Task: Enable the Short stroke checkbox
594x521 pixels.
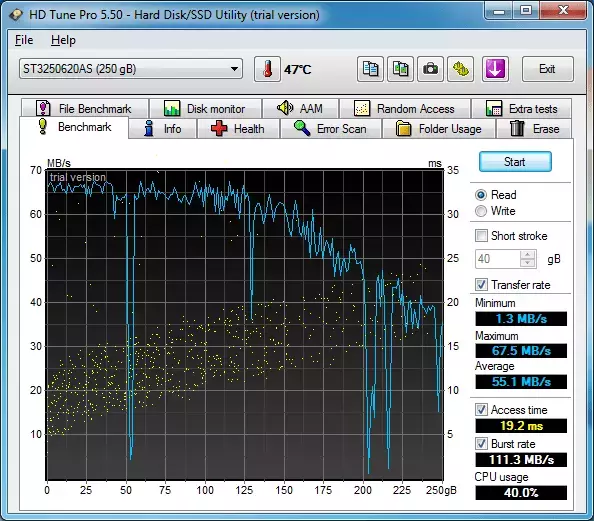Action: (481, 236)
